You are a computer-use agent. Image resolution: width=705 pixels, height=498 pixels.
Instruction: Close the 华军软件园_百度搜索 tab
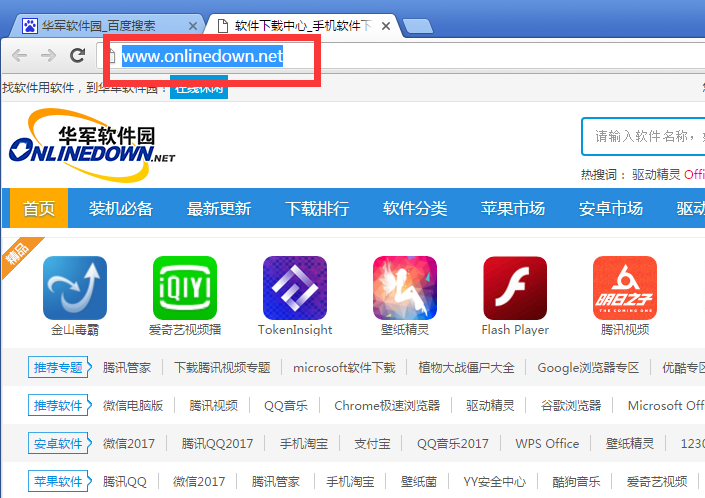[x=193, y=27]
